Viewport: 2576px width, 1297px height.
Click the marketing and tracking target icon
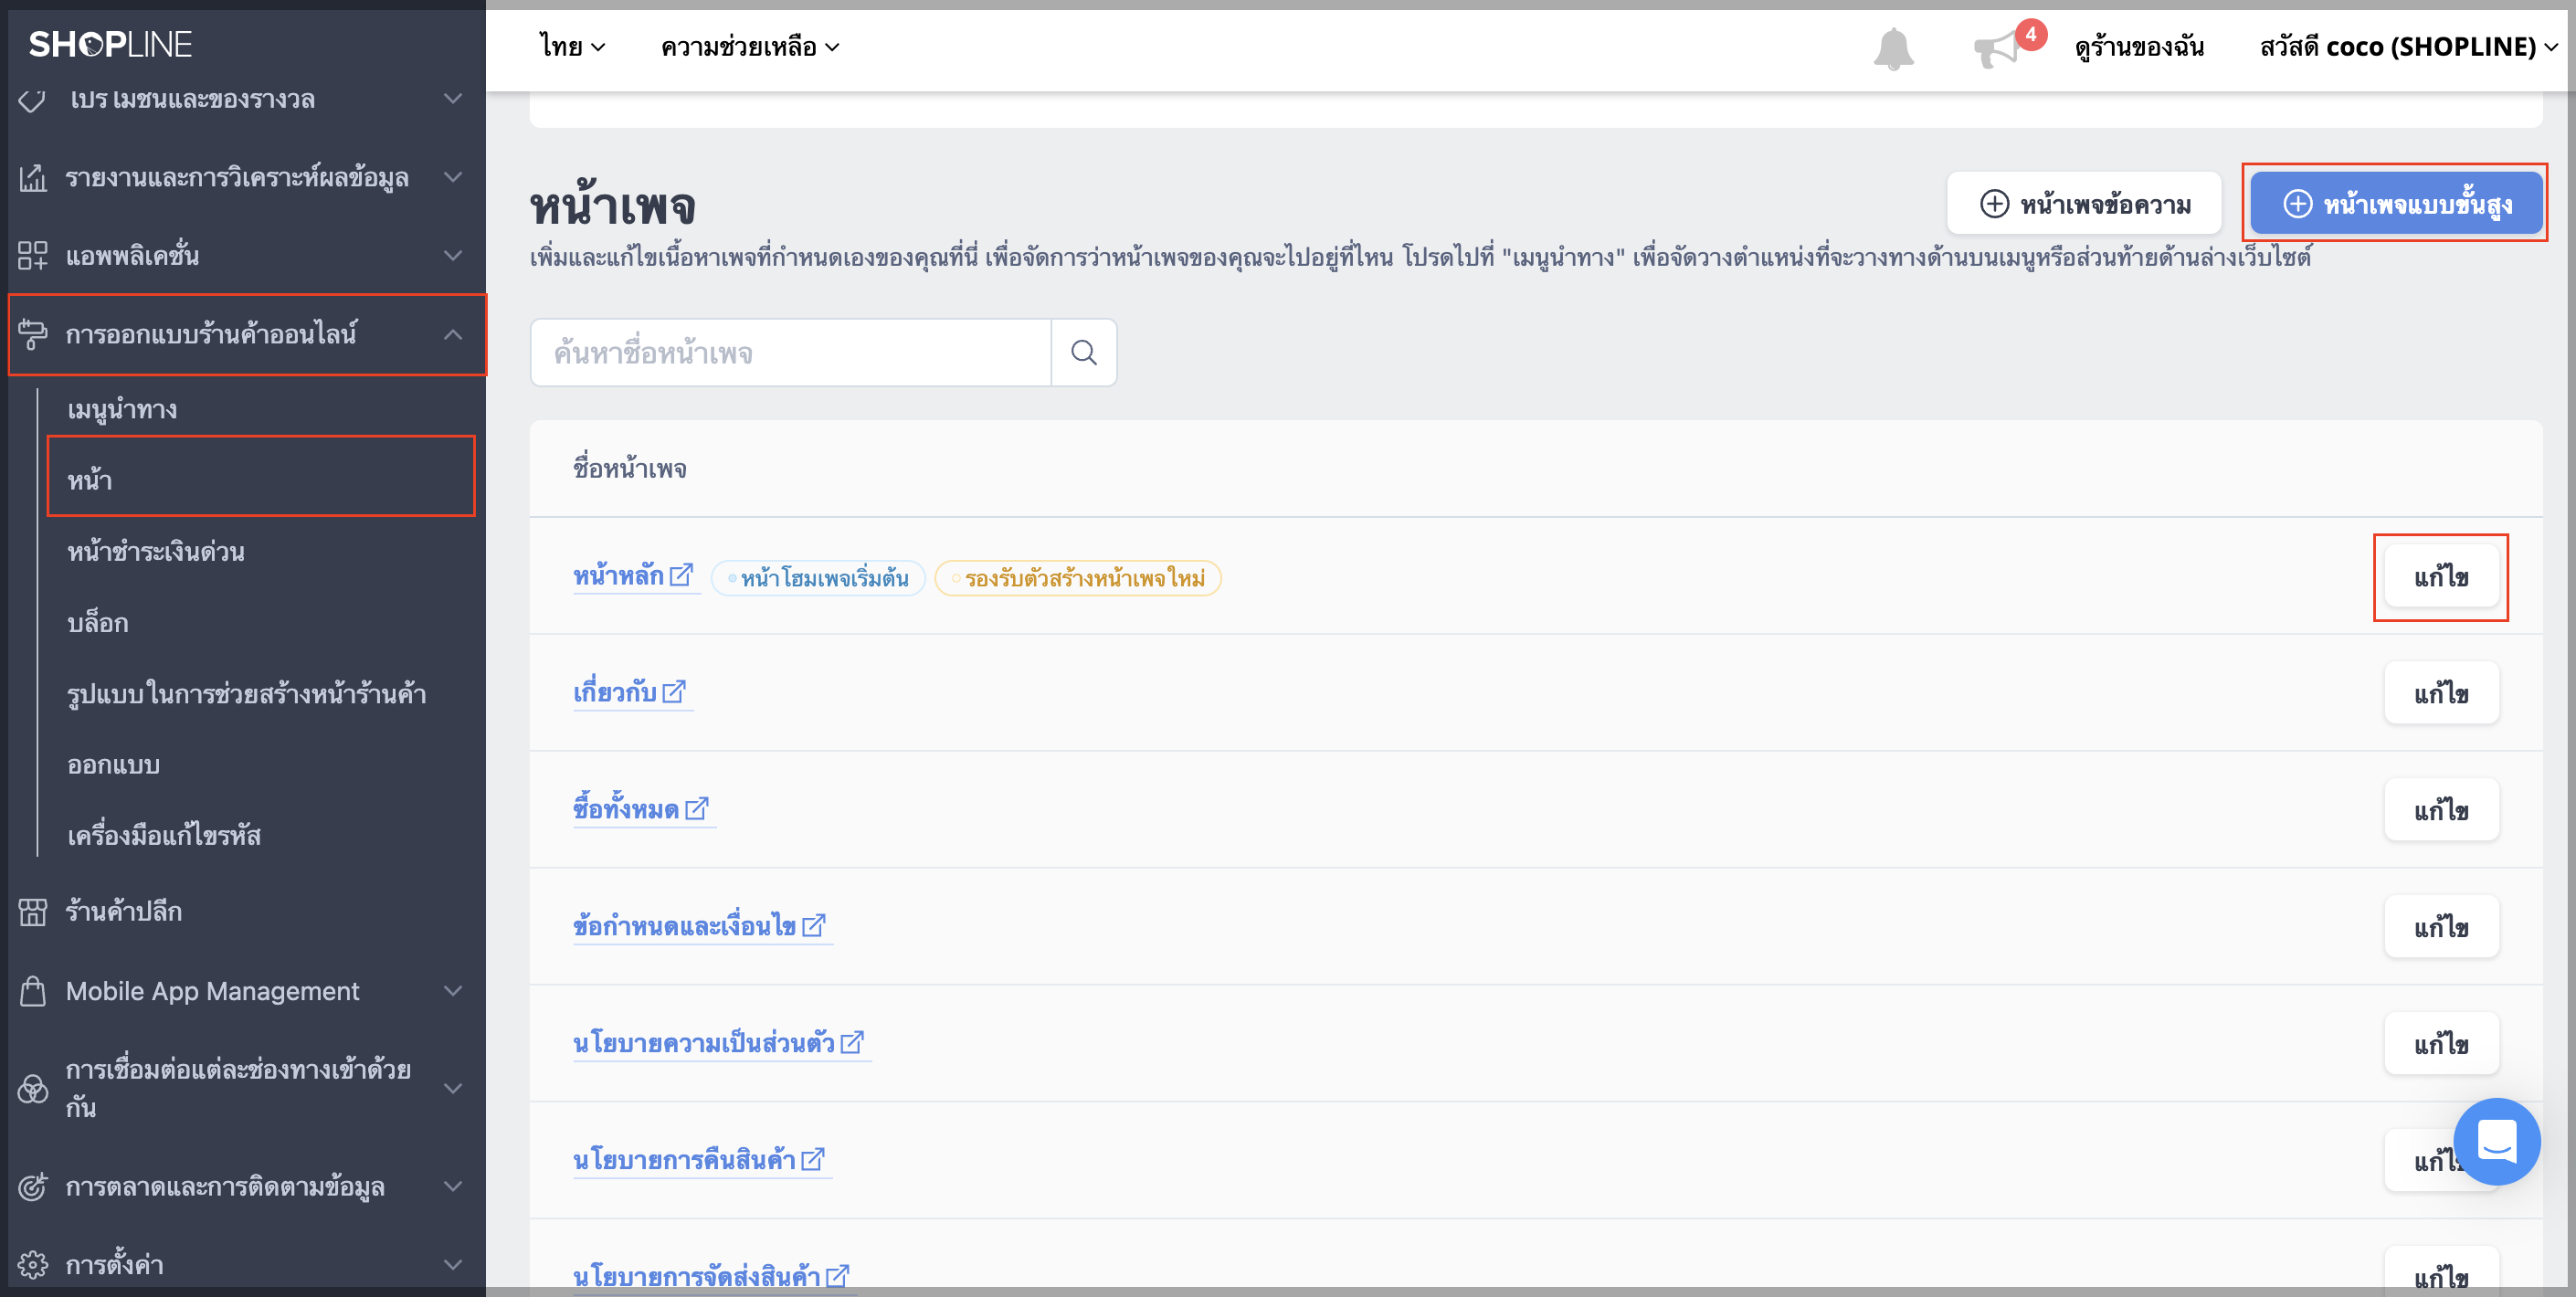coord(33,1187)
